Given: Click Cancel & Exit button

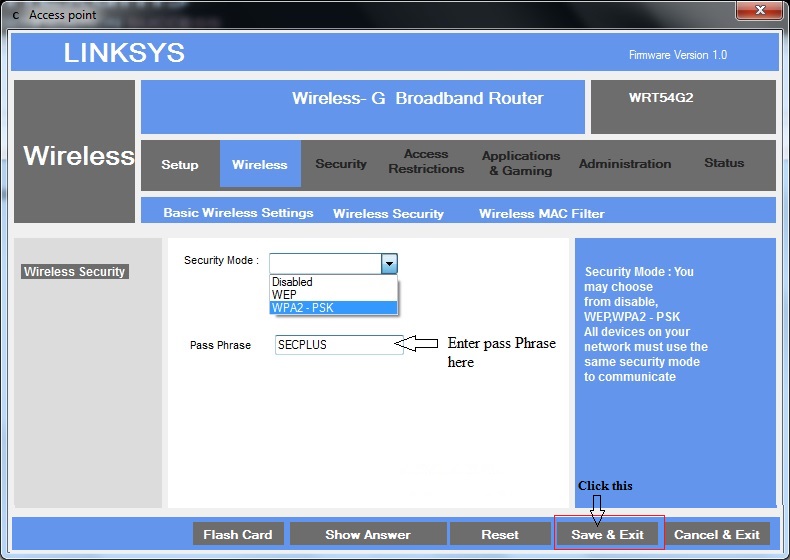Looking at the screenshot, I should tap(716, 534).
